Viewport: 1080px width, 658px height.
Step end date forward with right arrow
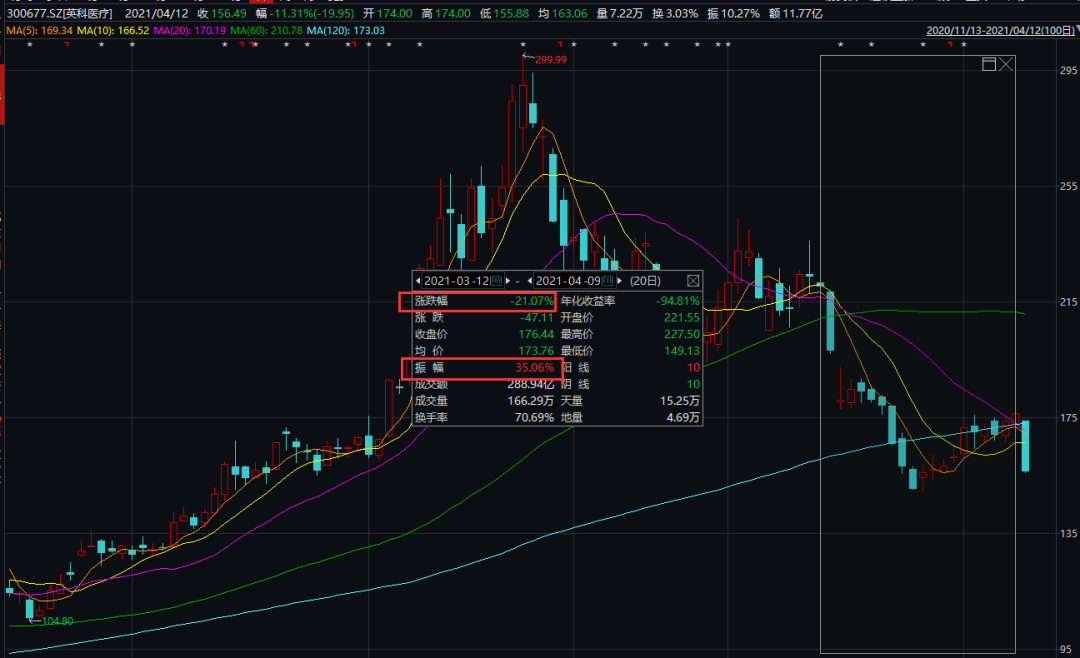(x=621, y=281)
